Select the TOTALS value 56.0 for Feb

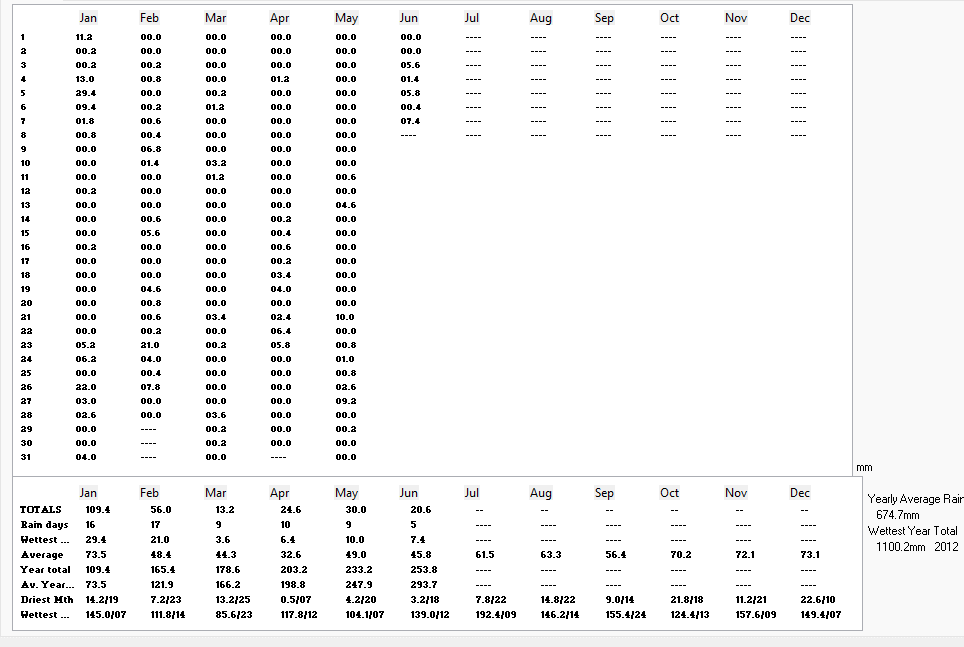161,510
